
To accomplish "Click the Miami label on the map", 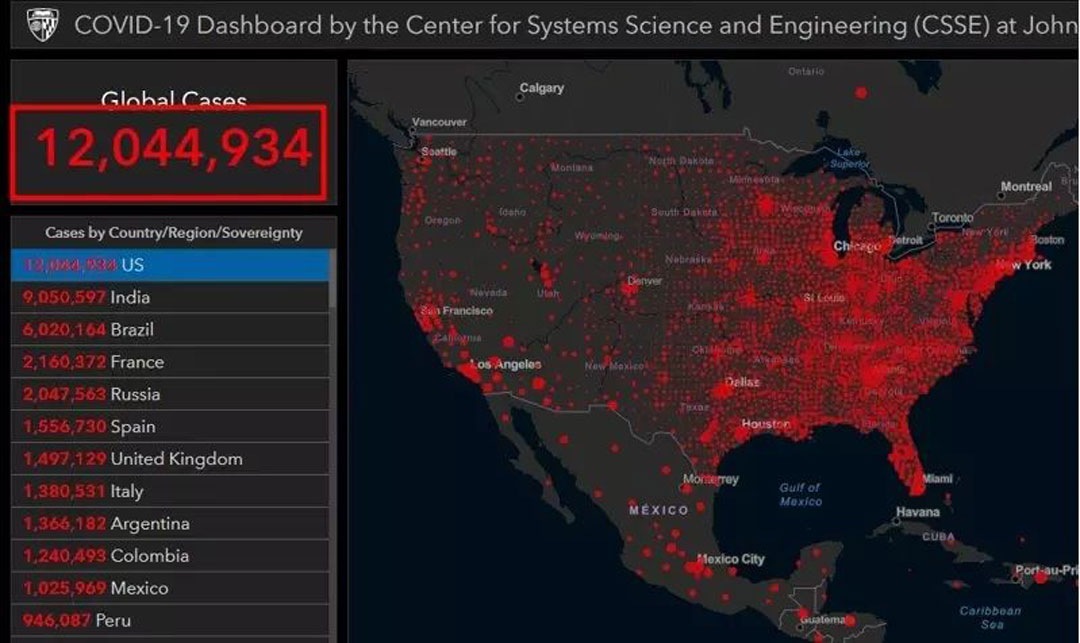I will 937,478.
